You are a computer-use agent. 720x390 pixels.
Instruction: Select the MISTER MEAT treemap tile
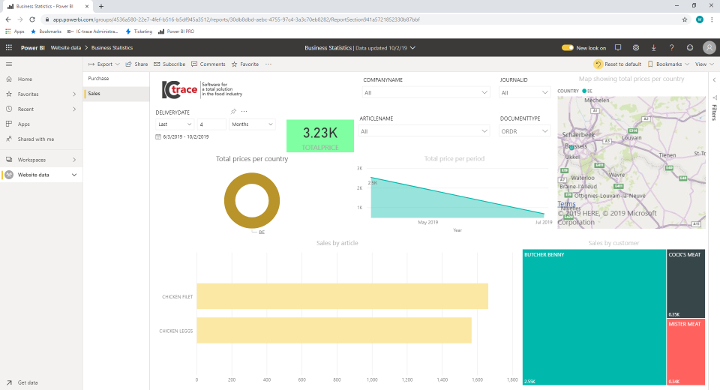686,352
